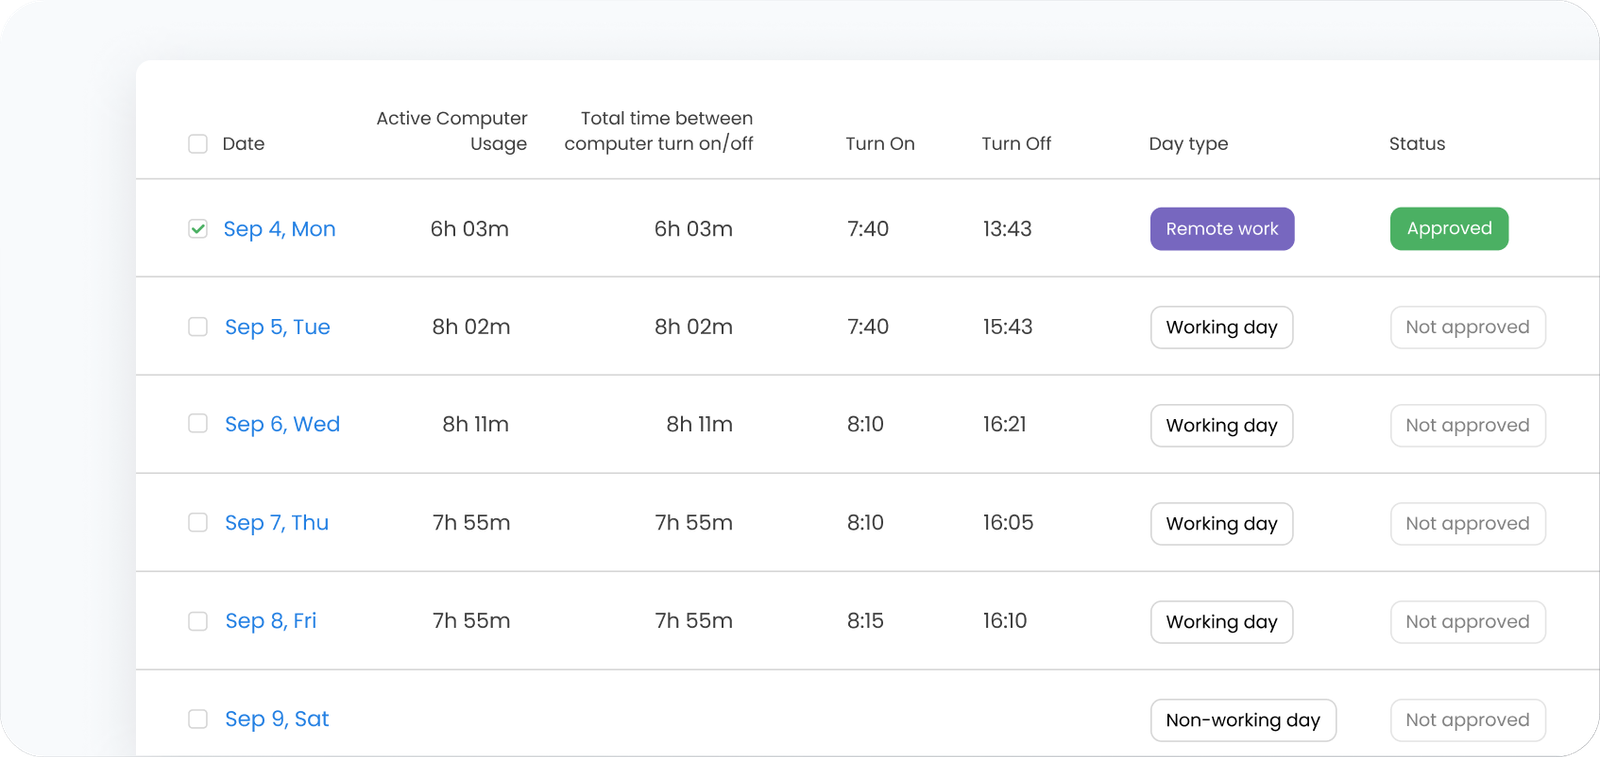Click Not approved status for Sep 5
The image size is (1600, 757).
(1467, 327)
